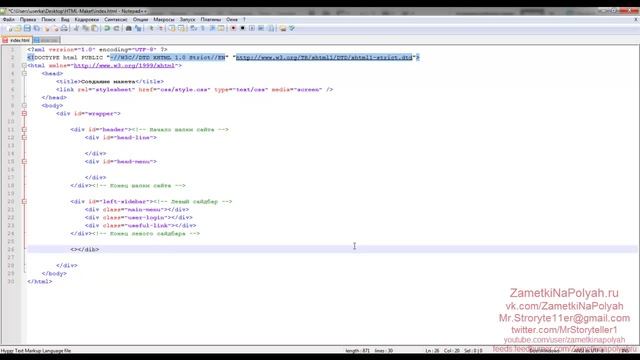This screenshot has height=360, width=640.
Task: Open the Опции menu
Action: pos(140,20)
